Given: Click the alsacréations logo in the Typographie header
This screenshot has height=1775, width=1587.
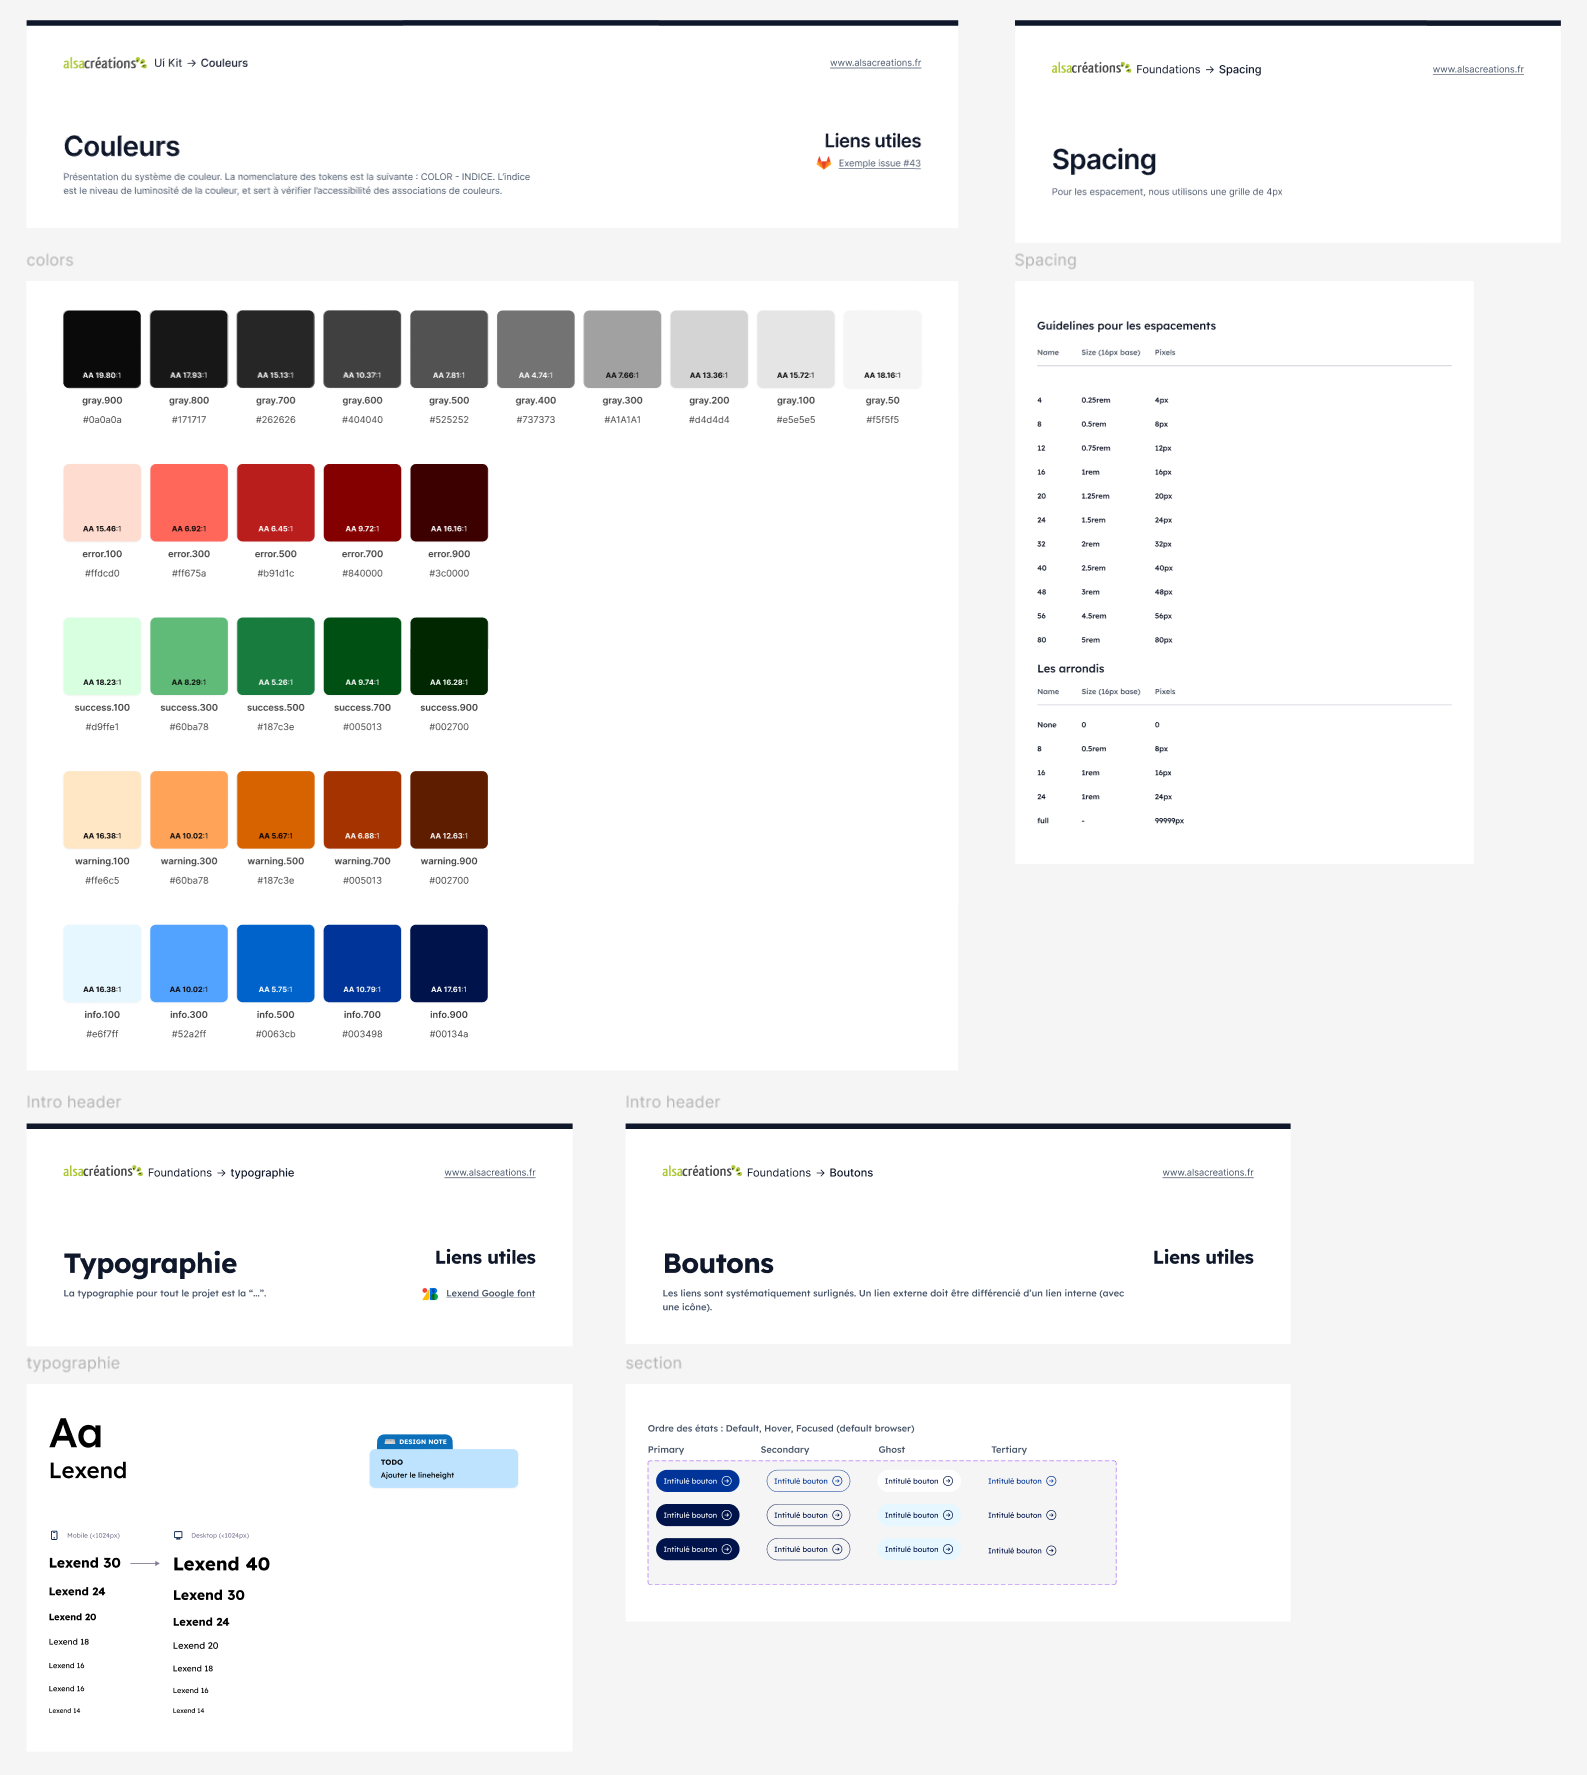Looking at the screenshot, I should pyautogui.click(x=103, y=1171).
